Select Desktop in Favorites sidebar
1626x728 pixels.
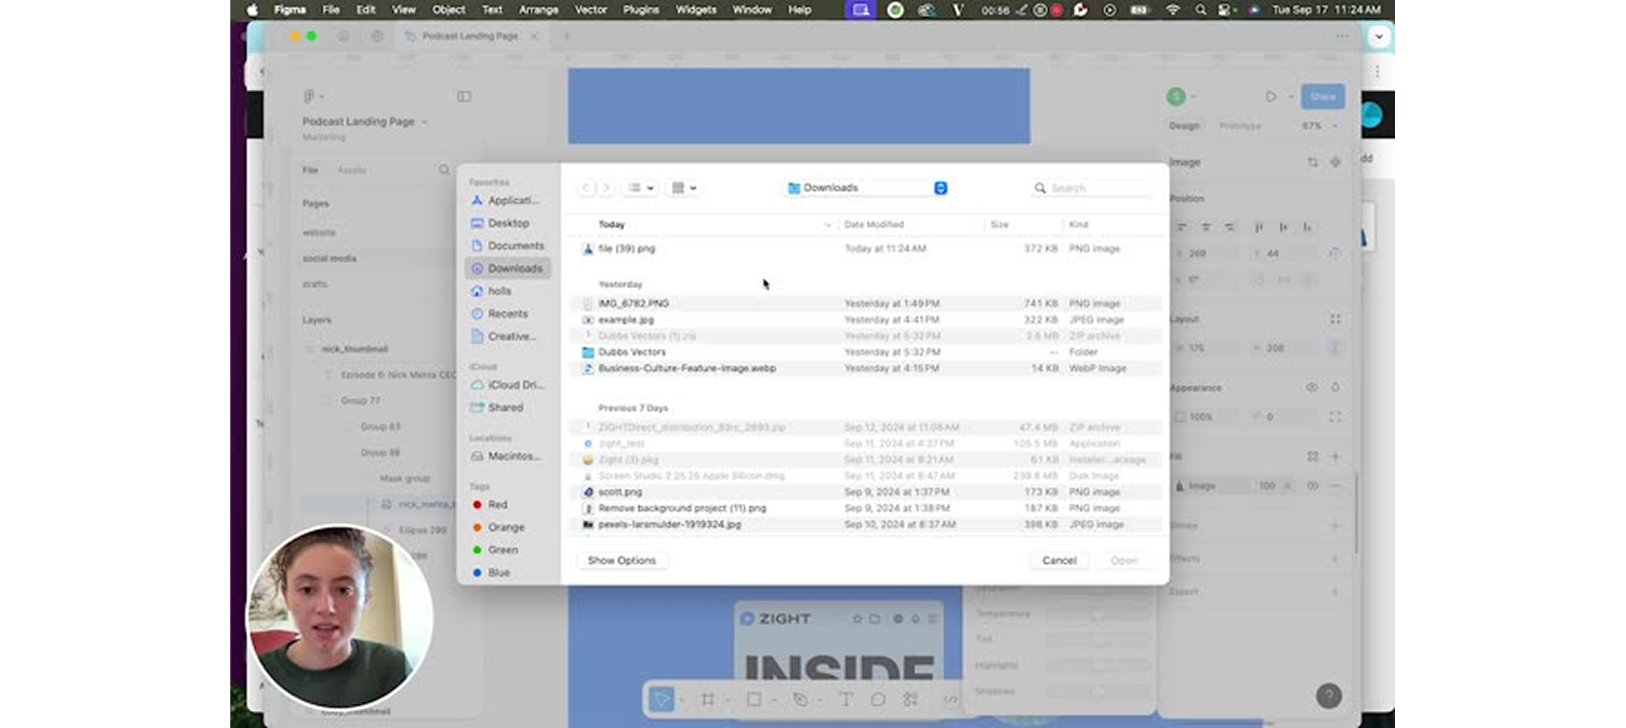click(x=508, y=223)
